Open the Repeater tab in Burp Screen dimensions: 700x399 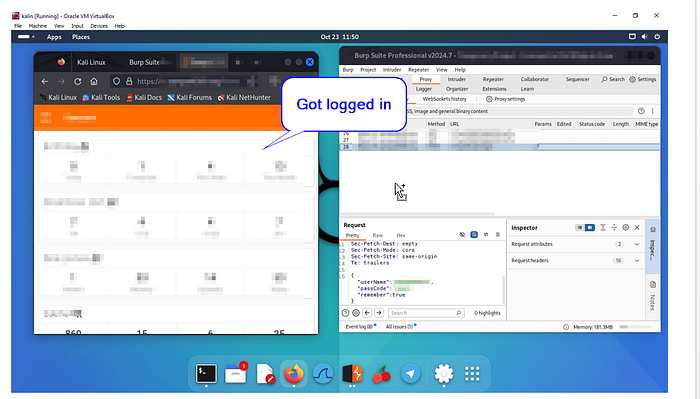[493, 79]
